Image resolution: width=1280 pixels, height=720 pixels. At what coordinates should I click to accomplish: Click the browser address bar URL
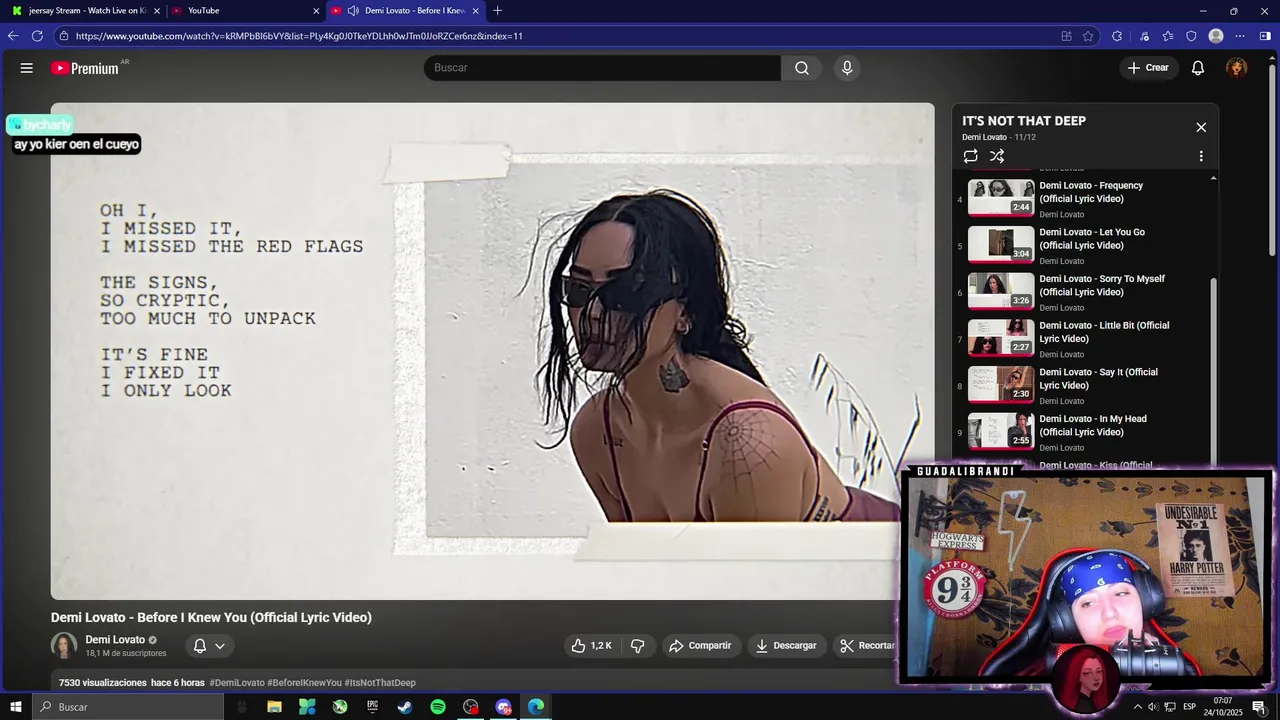point(299,36)
